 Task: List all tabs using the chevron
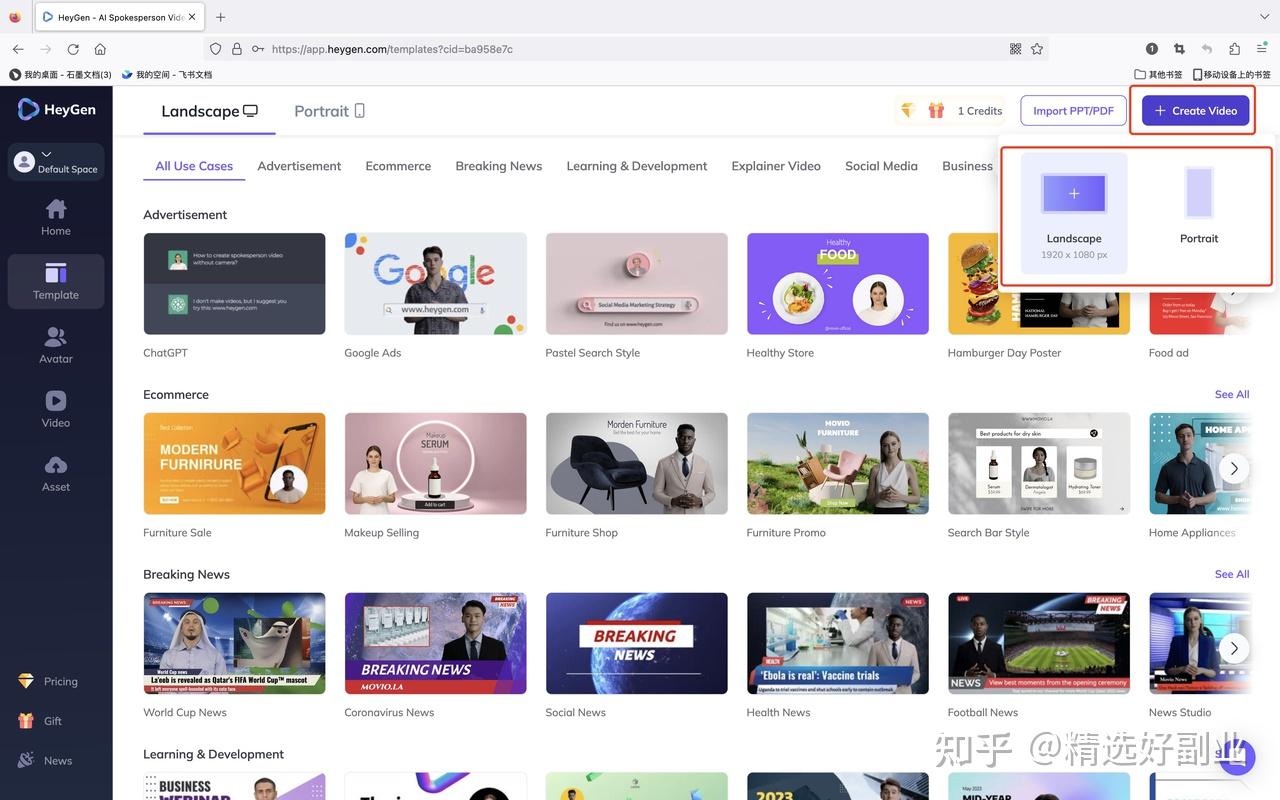tap(1263, 17)
